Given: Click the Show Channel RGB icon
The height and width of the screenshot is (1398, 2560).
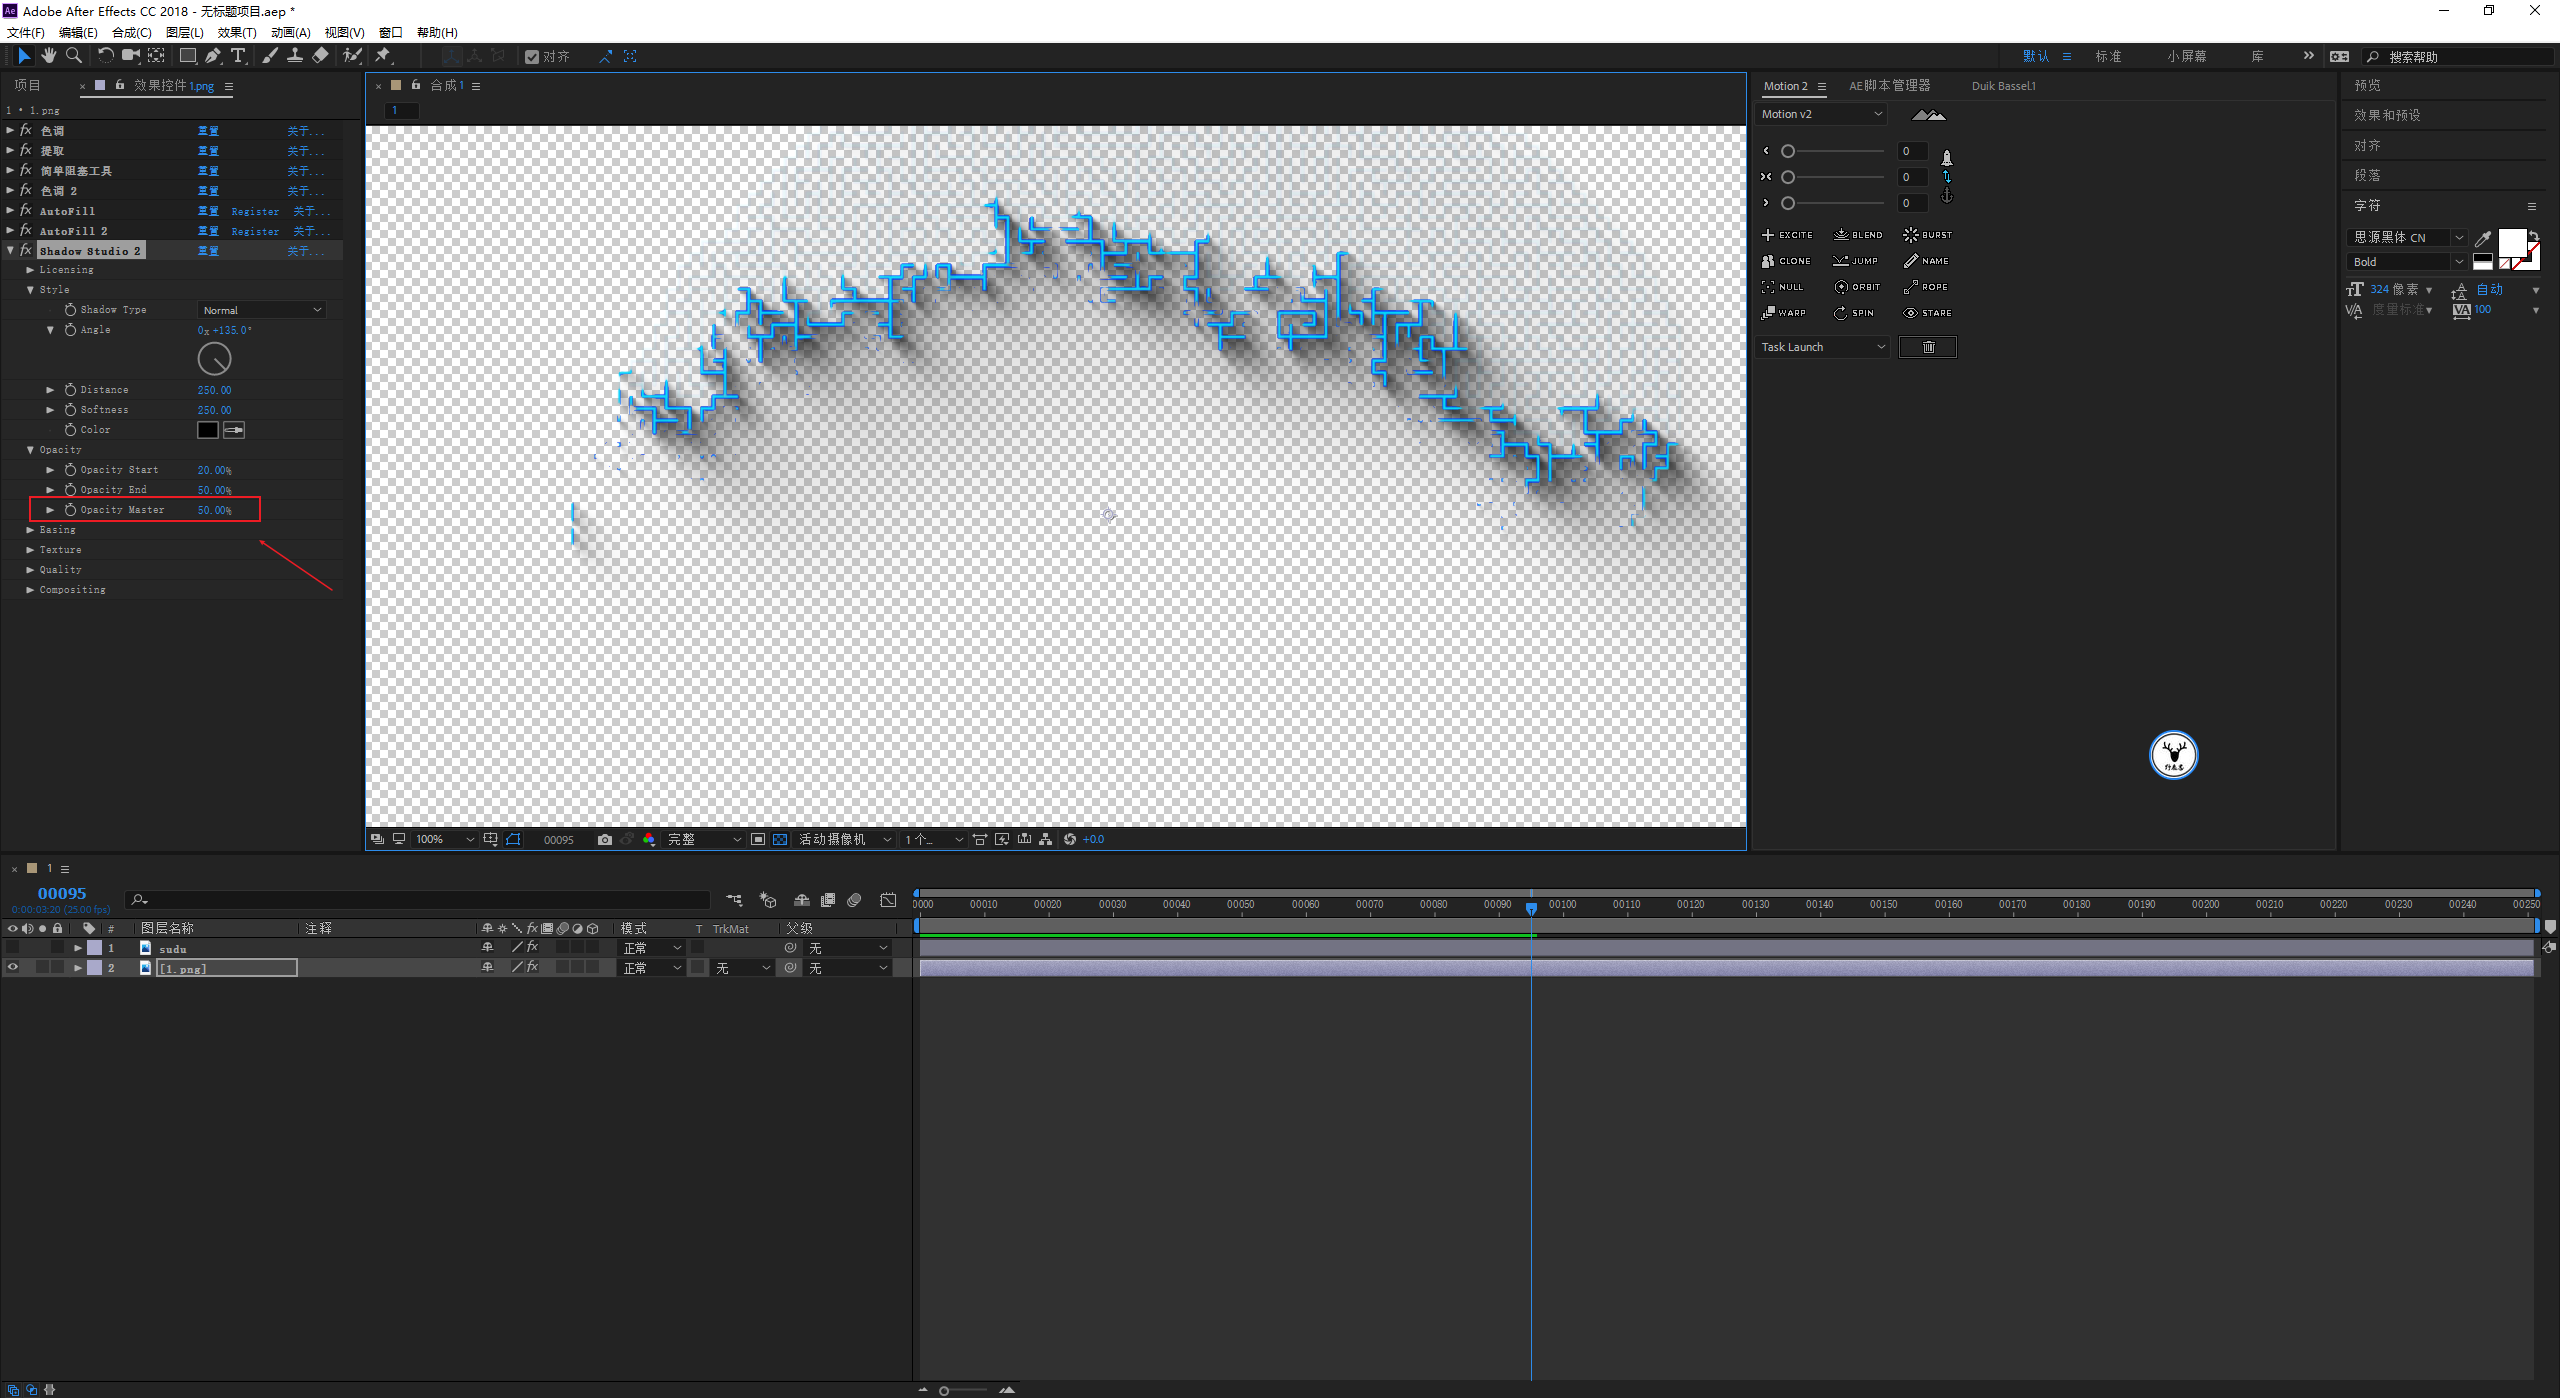Looking at the screenshot, I should pos(649,840).
